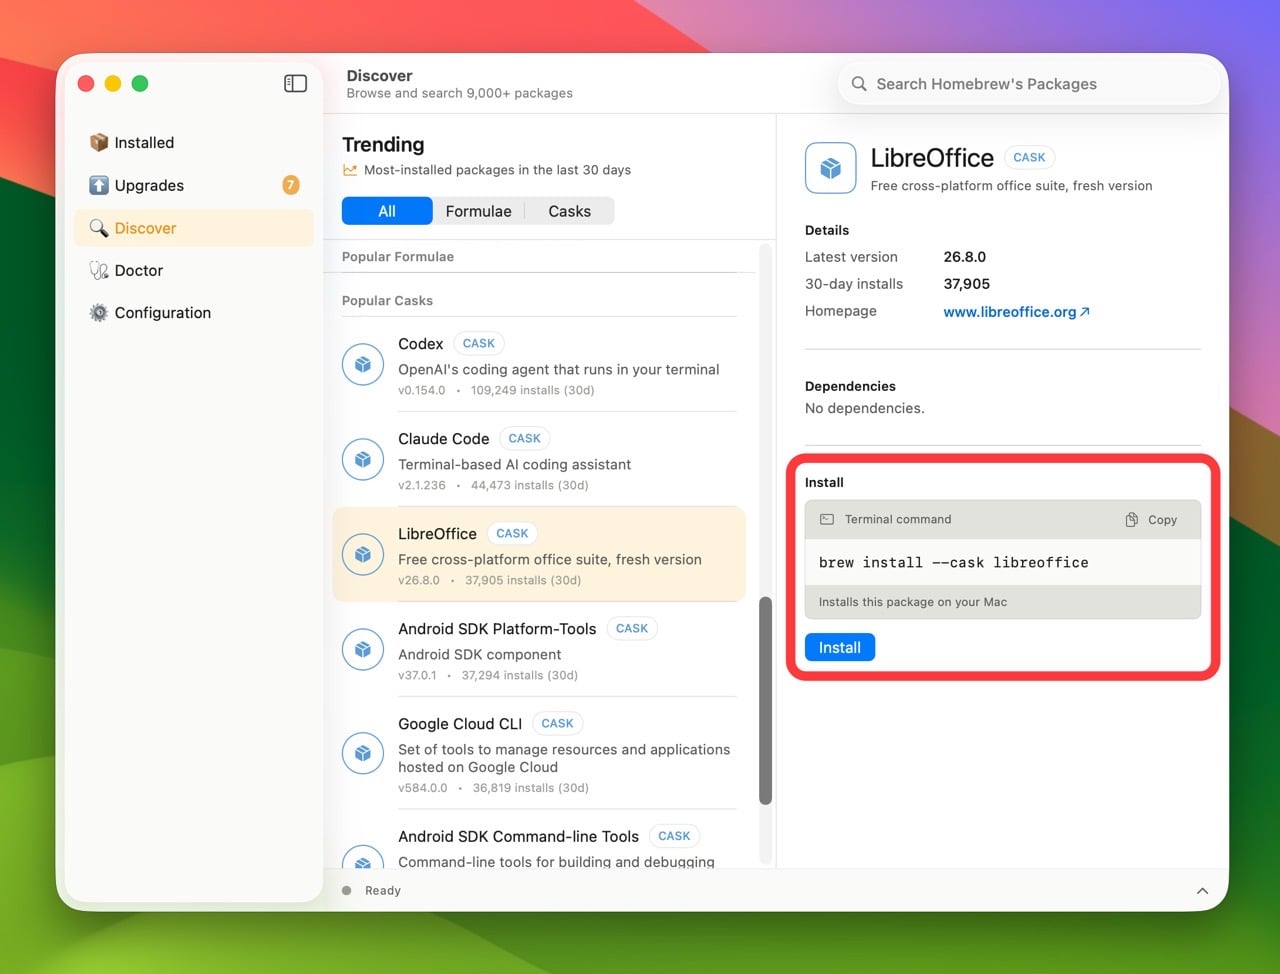Click the "Ready" status text
The image size is (1280, 974).
pos(383,891)
